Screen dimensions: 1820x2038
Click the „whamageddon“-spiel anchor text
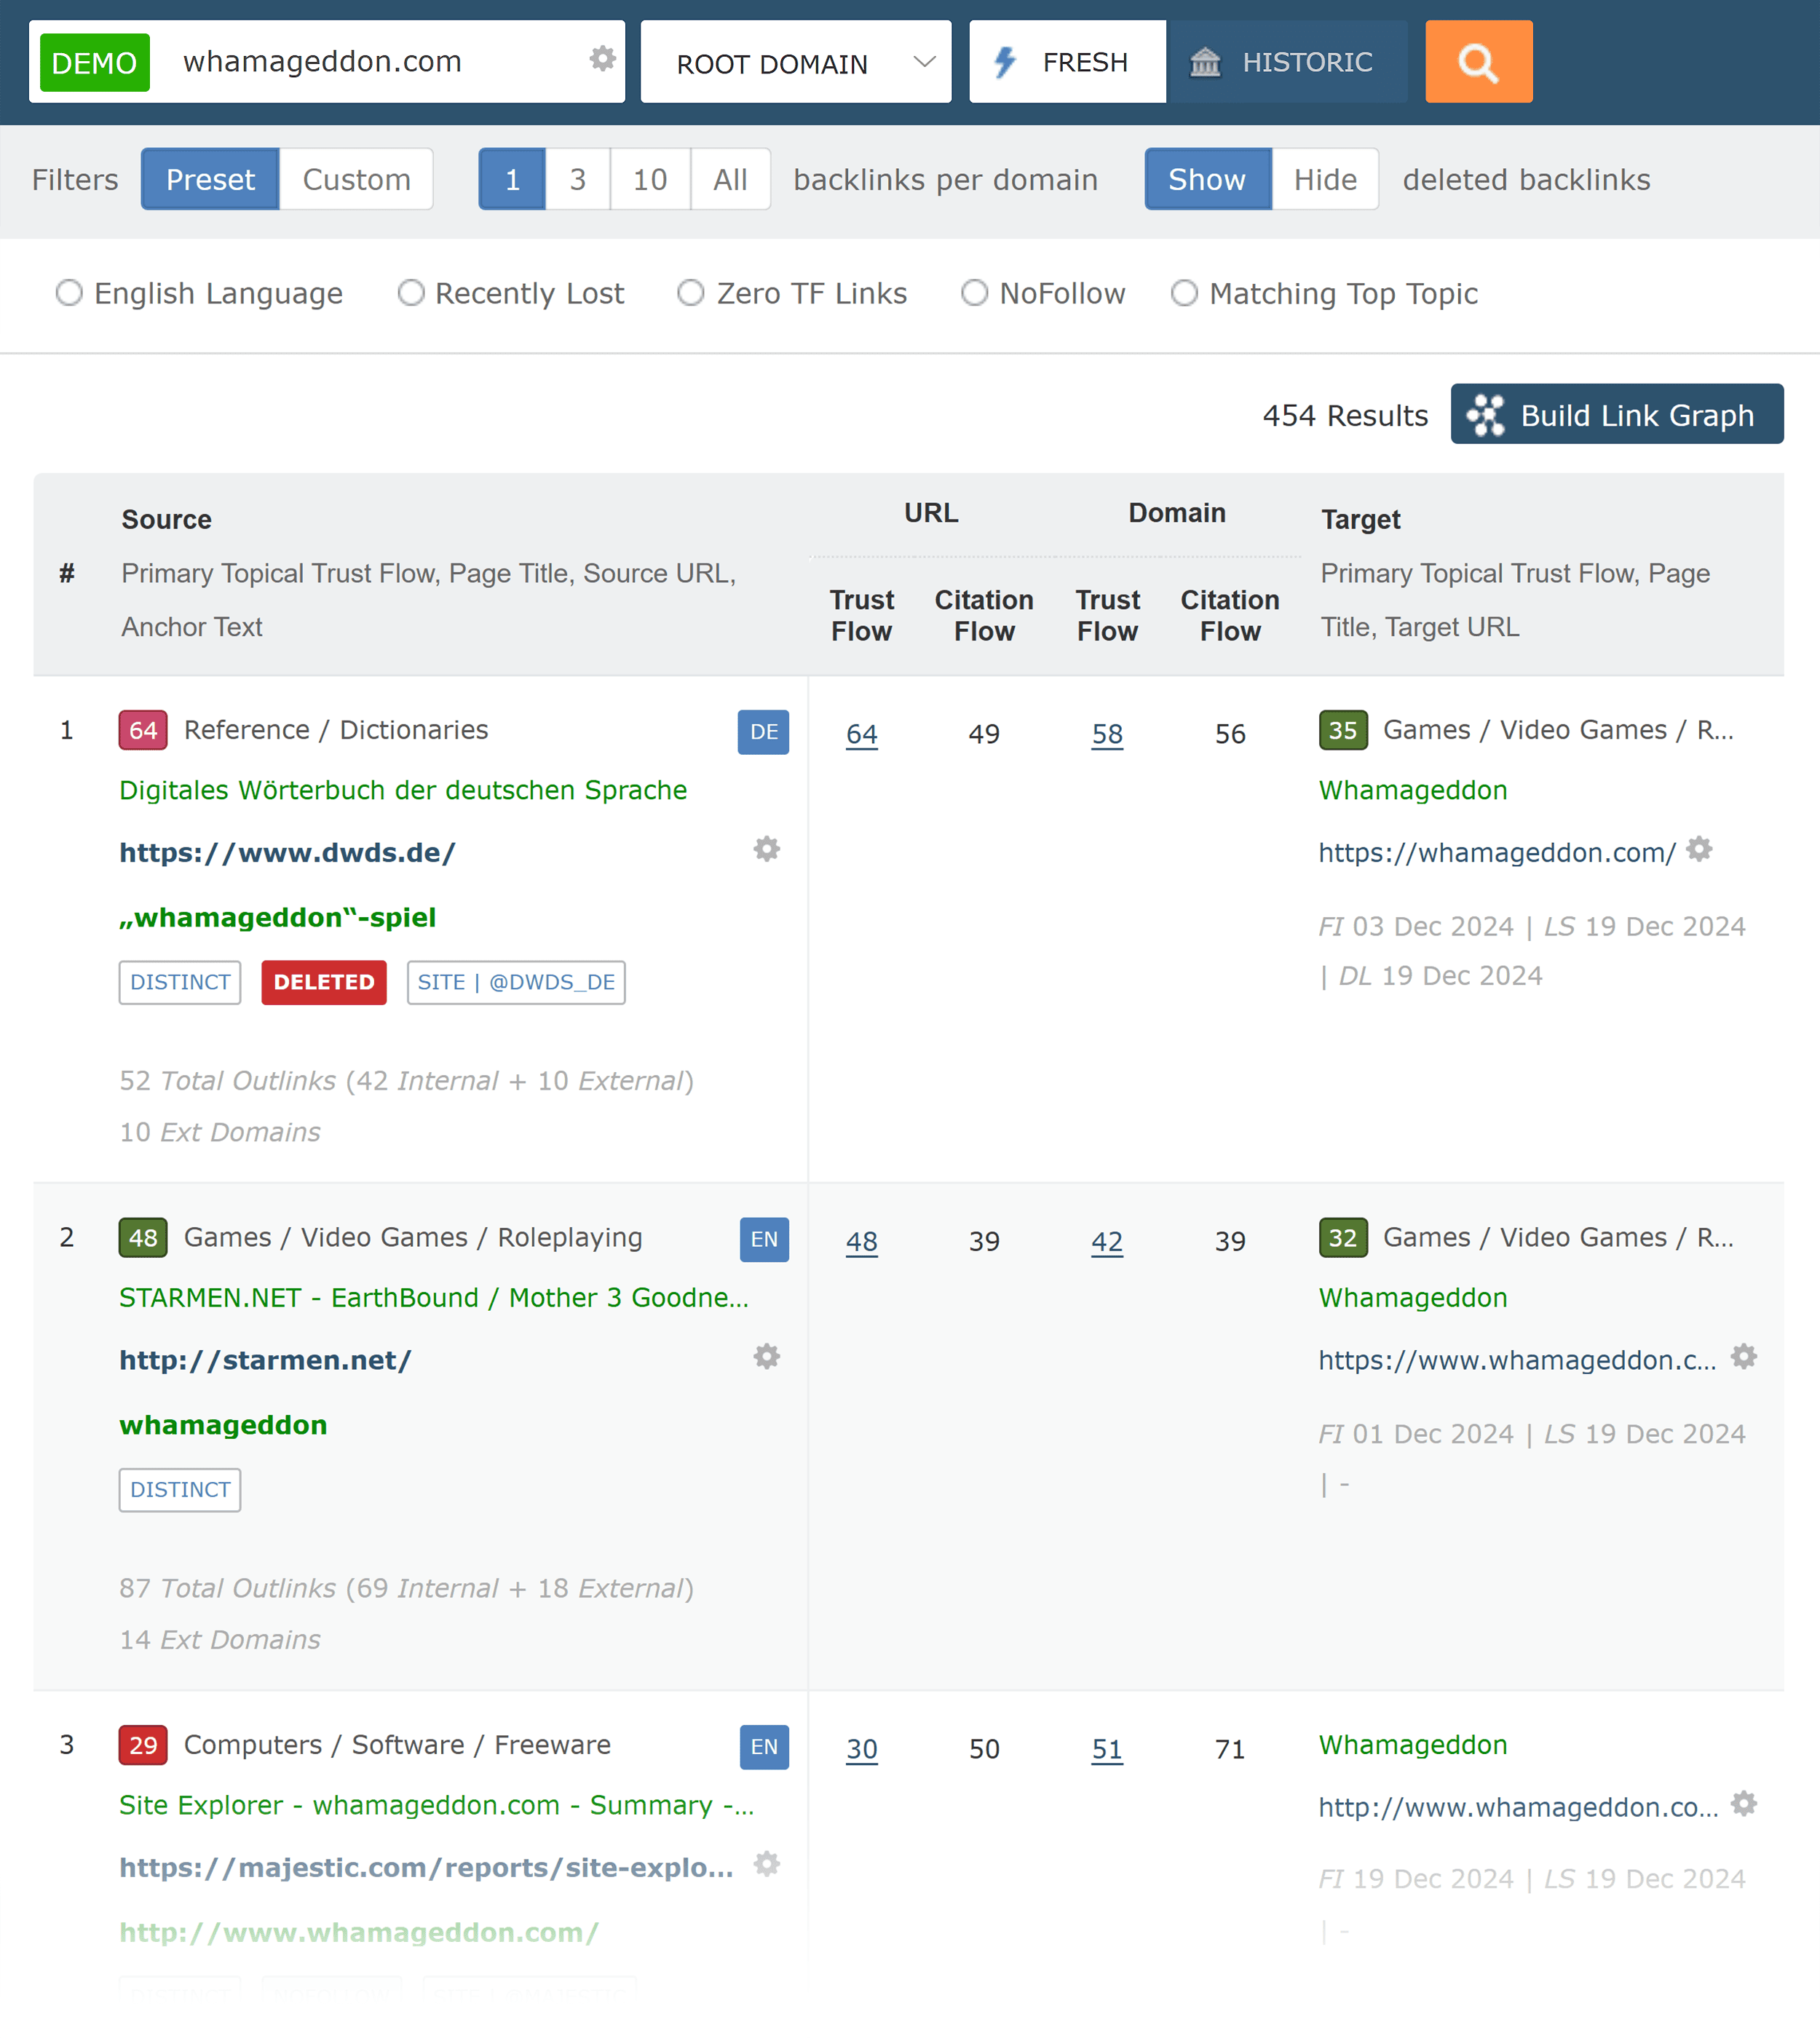click(x=277, y=917)
